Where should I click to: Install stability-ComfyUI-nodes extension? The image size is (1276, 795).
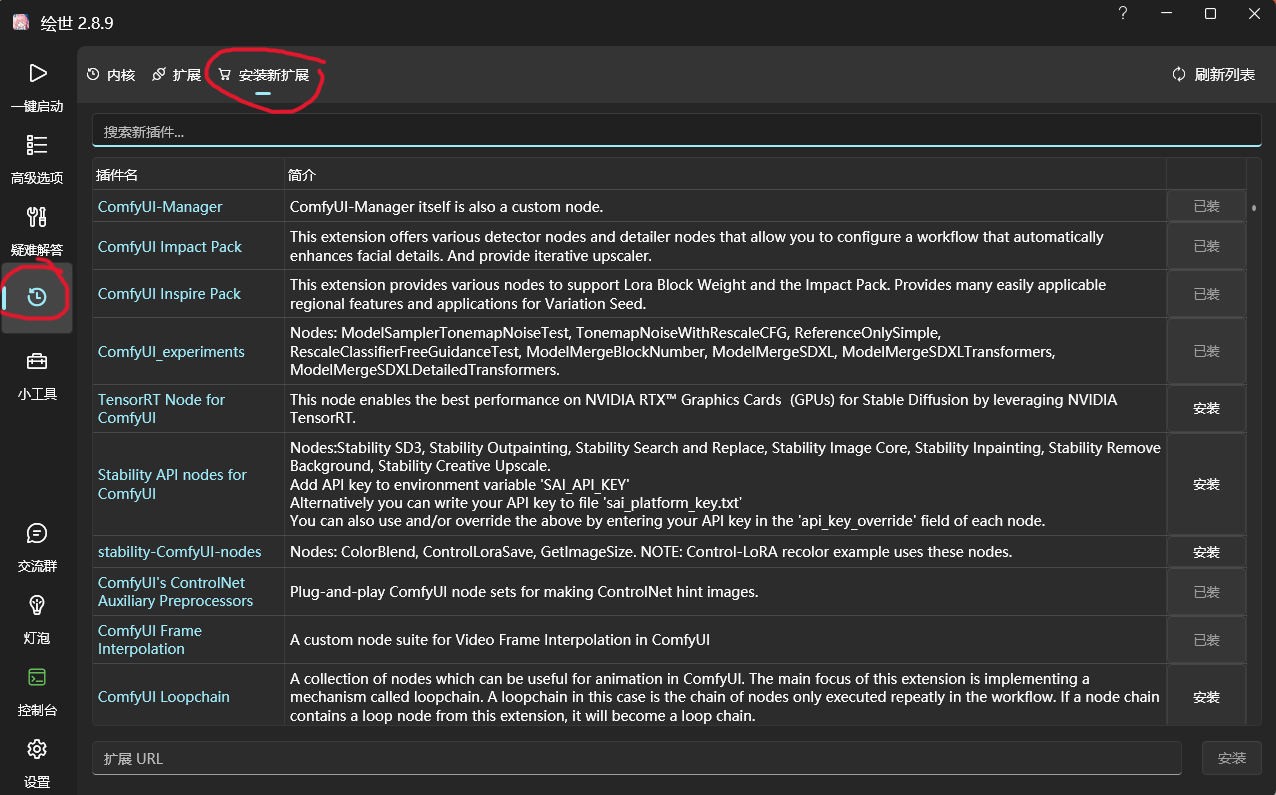[1206, 552]
